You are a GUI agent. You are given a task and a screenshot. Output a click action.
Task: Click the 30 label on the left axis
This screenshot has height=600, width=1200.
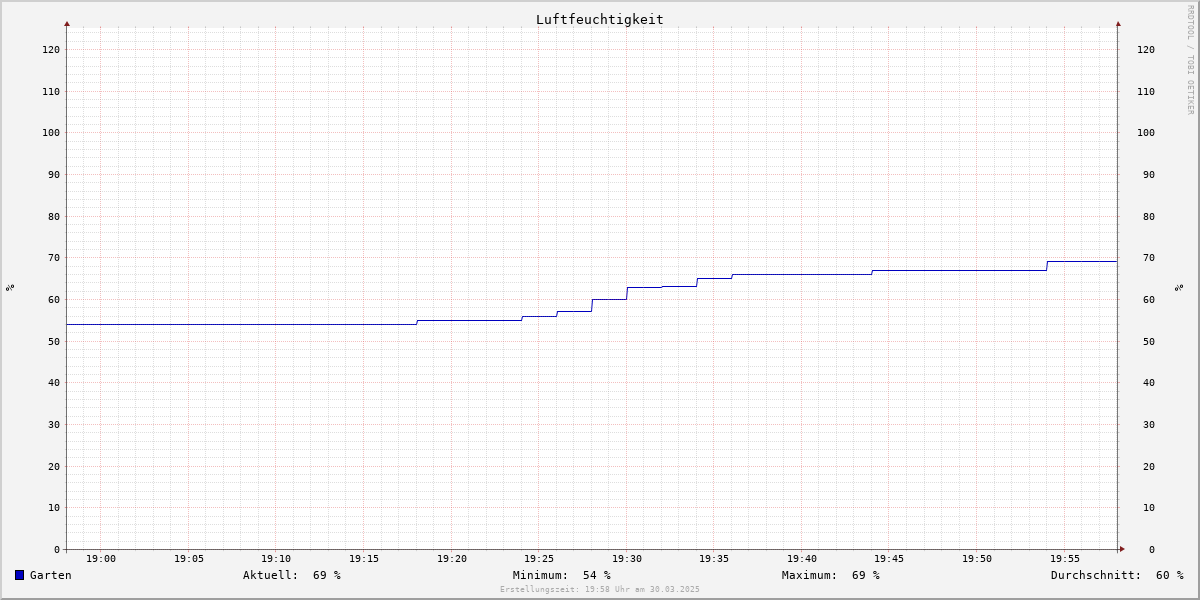click(x=54, y=424)
